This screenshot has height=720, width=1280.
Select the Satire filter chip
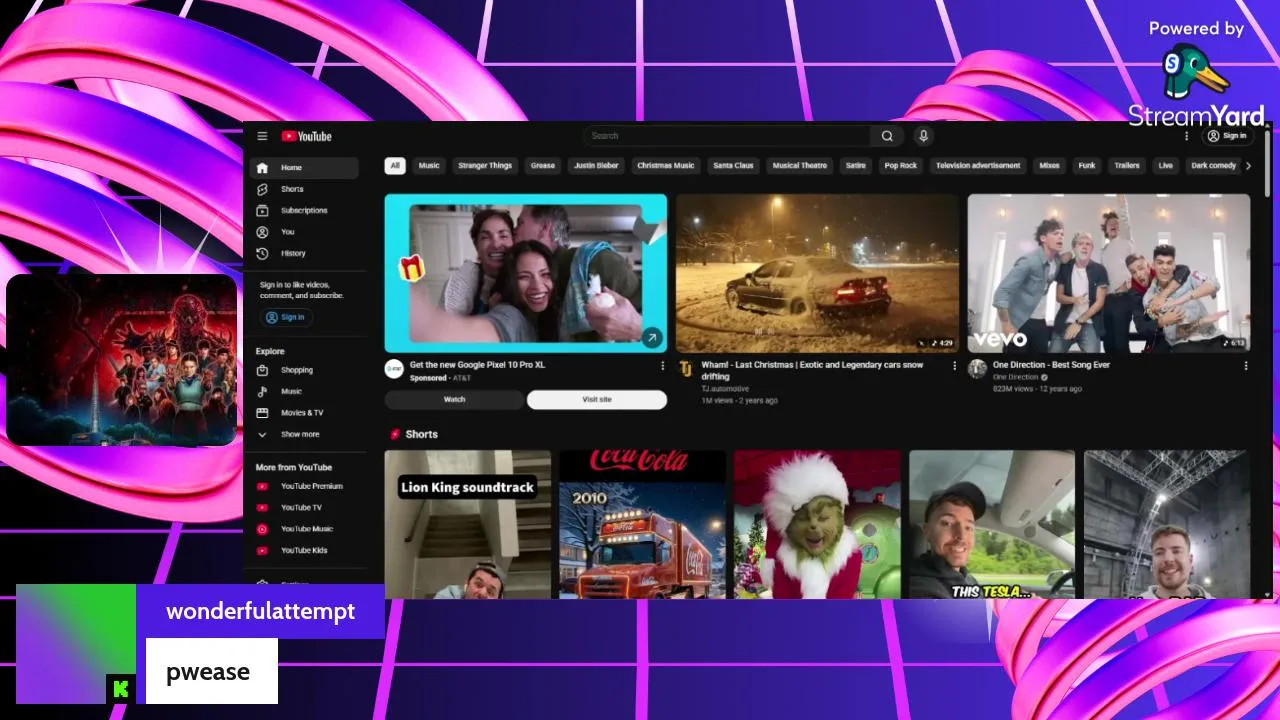tap(855, 166)
